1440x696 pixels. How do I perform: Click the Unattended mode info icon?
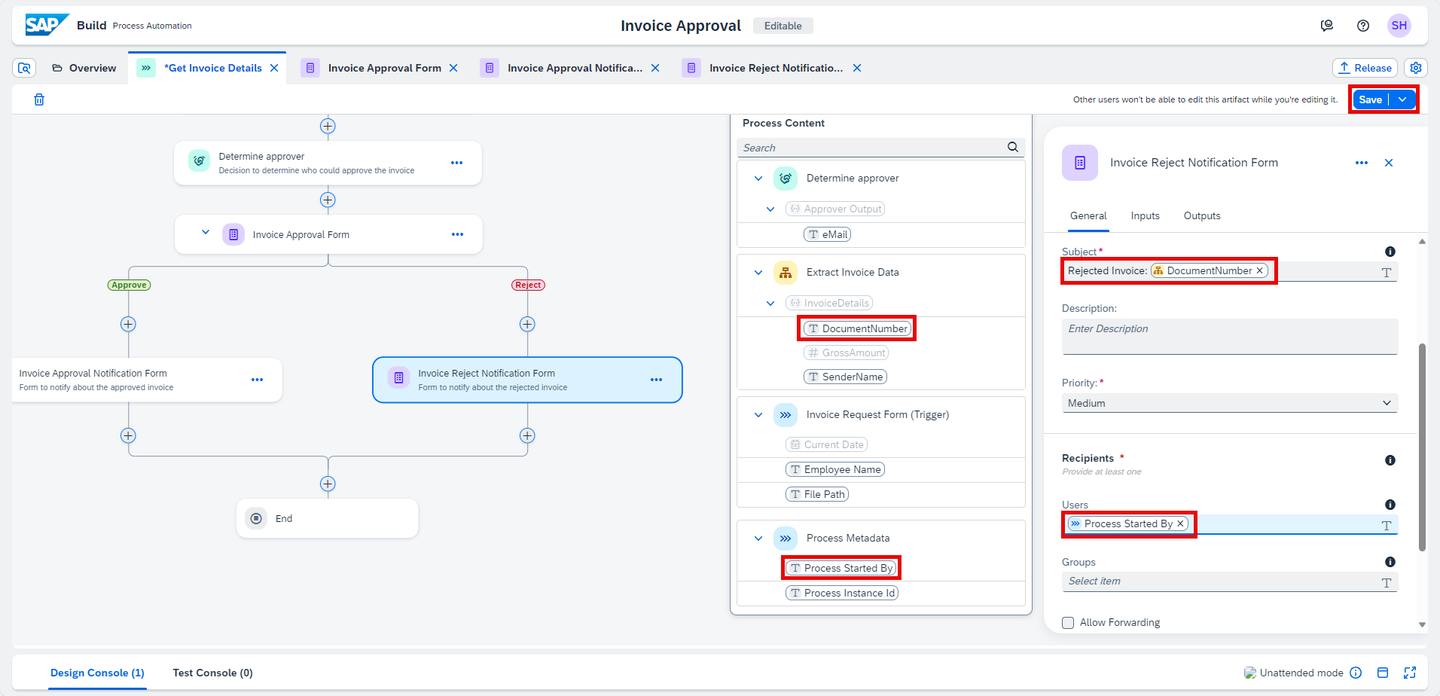click(1356, 673)
